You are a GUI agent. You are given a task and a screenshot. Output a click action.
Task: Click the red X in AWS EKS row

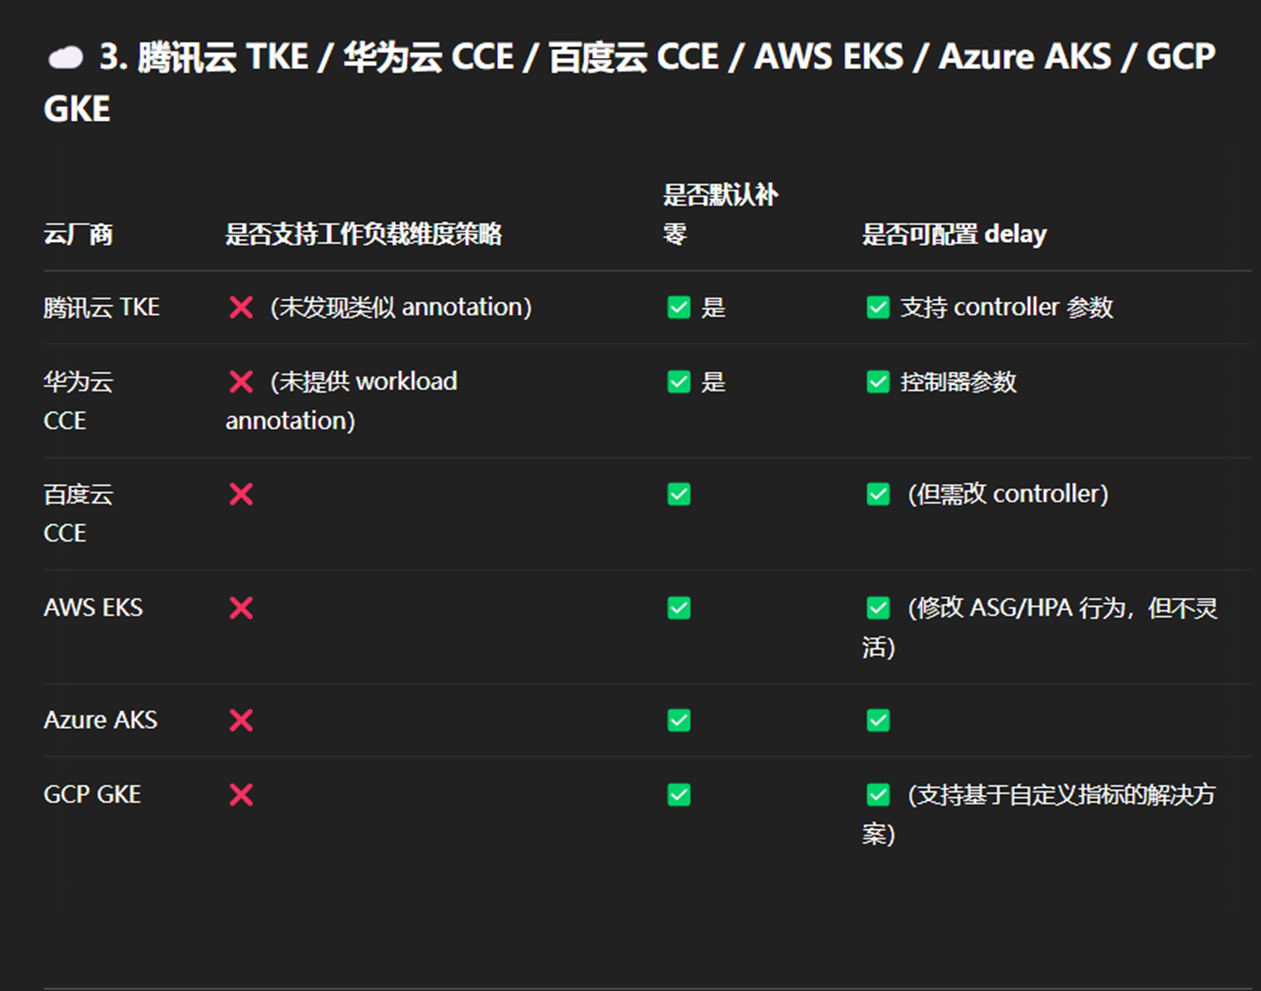pos(241,608)
